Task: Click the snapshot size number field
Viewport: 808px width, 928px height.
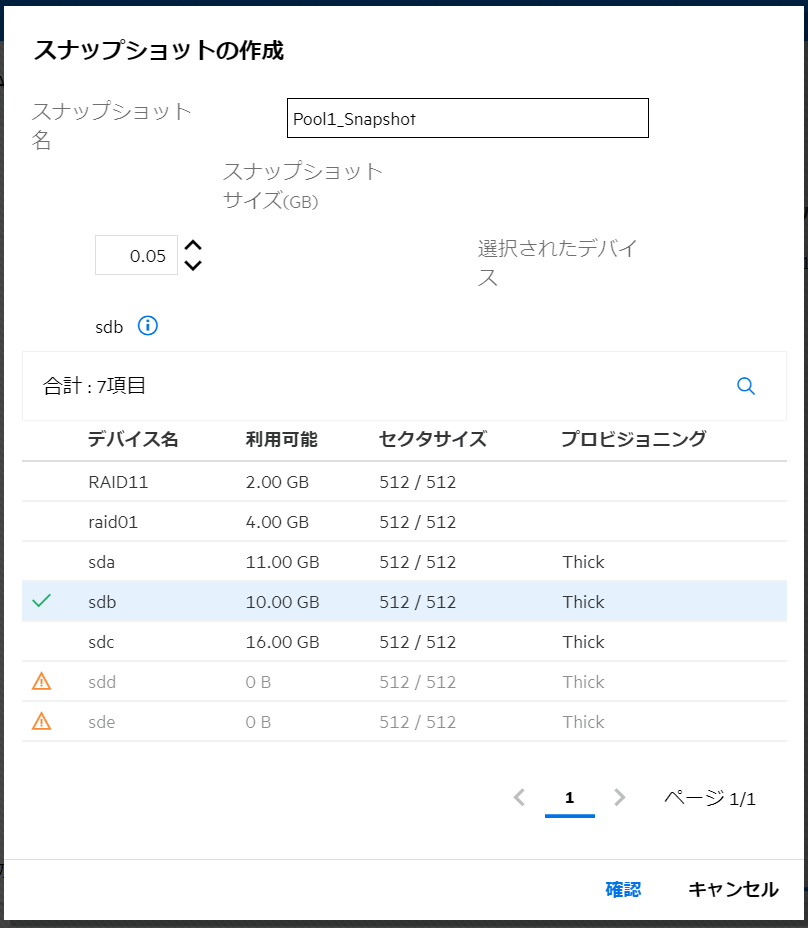Action: [136, 256]
